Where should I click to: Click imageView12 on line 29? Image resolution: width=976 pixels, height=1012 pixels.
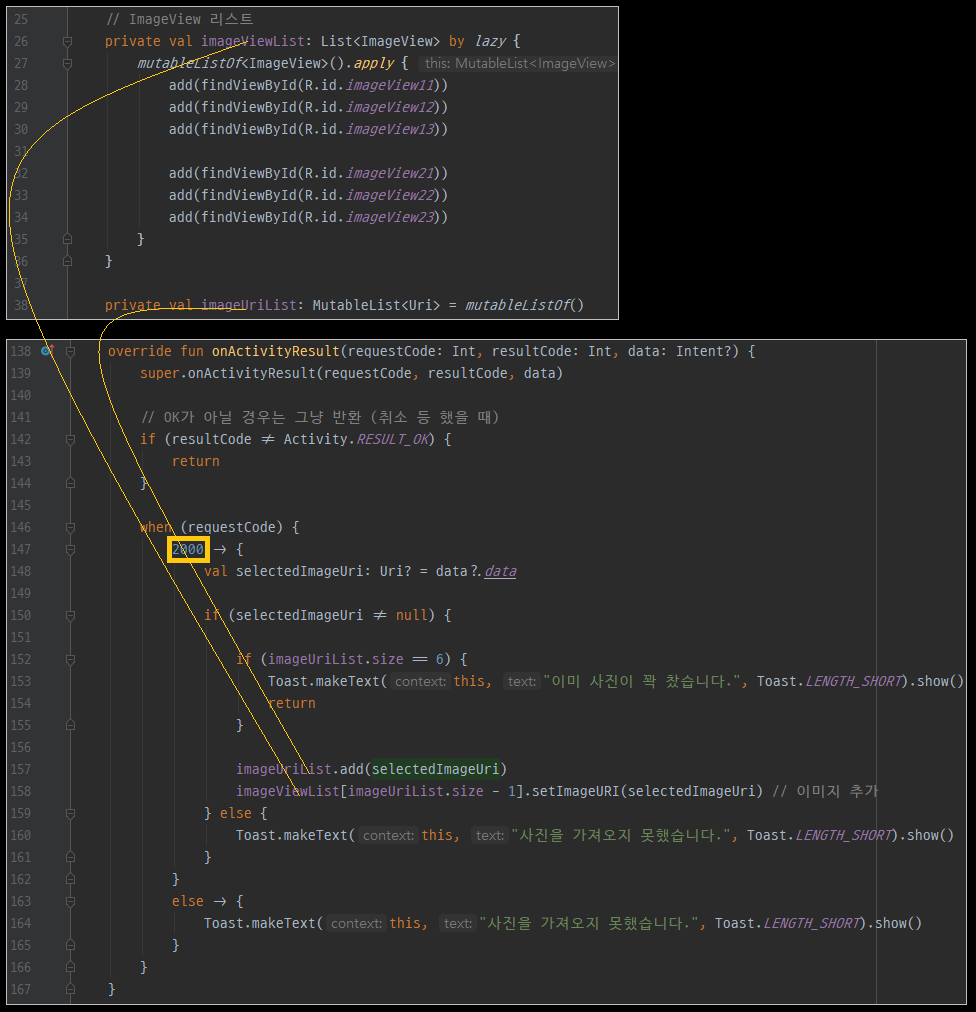tap(389, 107)
